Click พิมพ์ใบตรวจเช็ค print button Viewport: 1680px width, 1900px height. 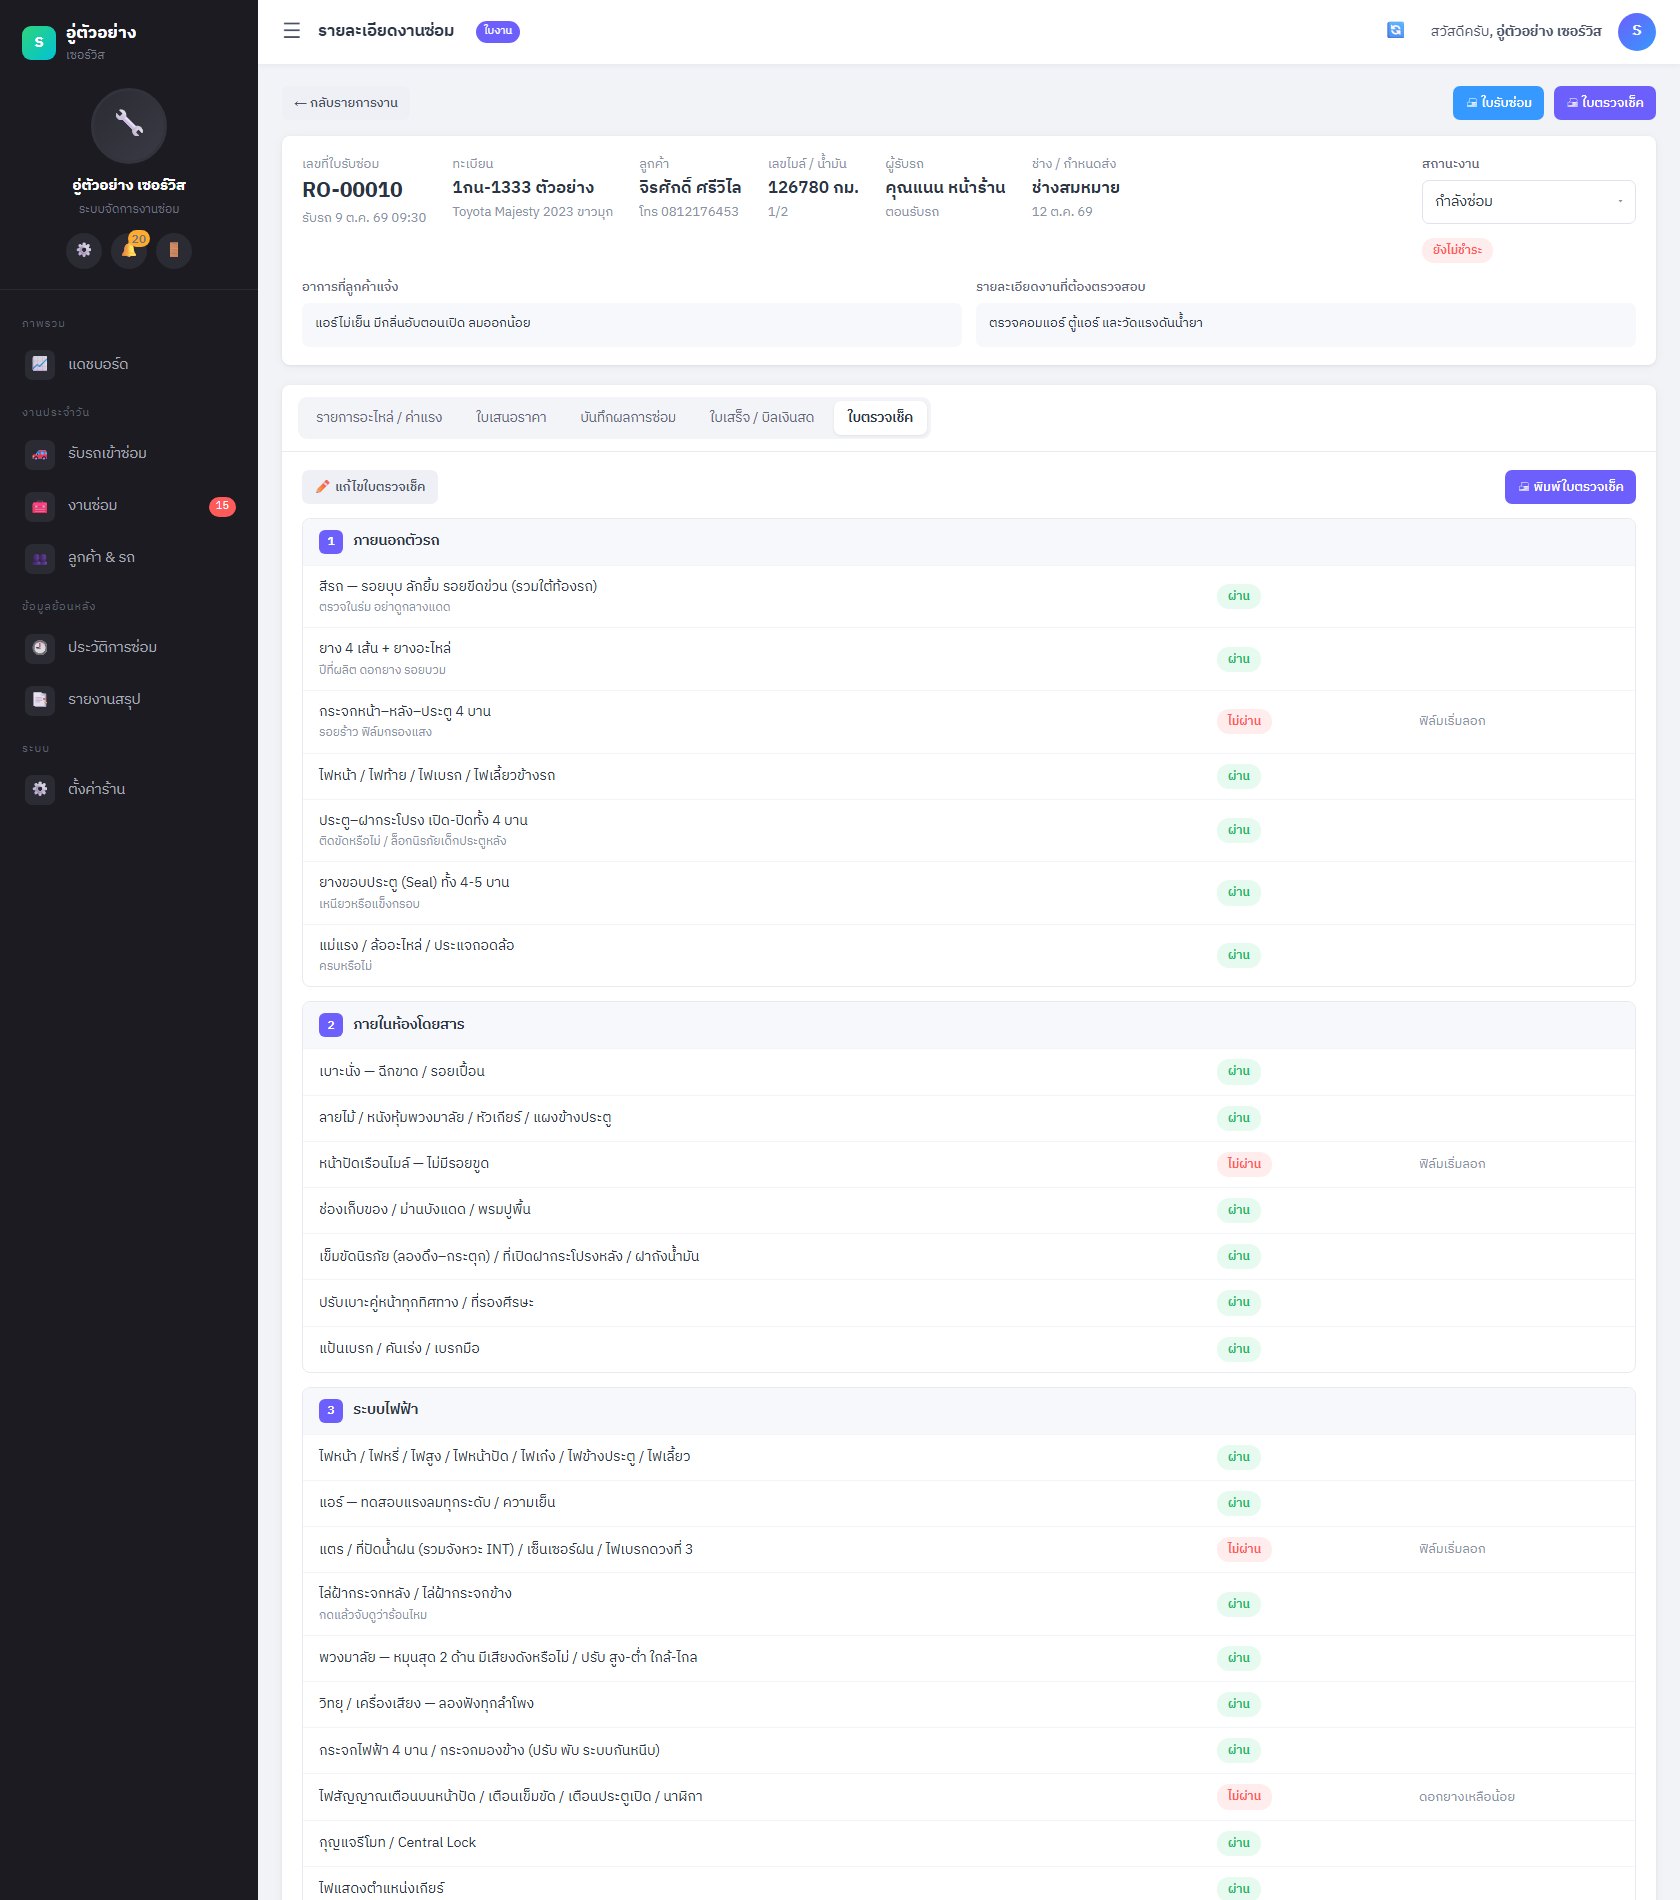[x=1570, y=487]
